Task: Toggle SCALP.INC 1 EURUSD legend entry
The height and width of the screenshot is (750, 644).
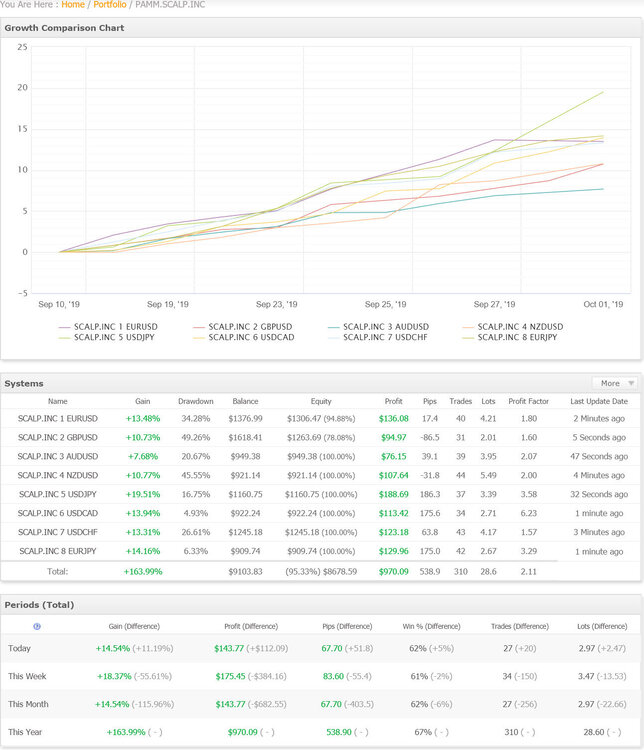Action: pyautogui.click(x=108, y=327)
